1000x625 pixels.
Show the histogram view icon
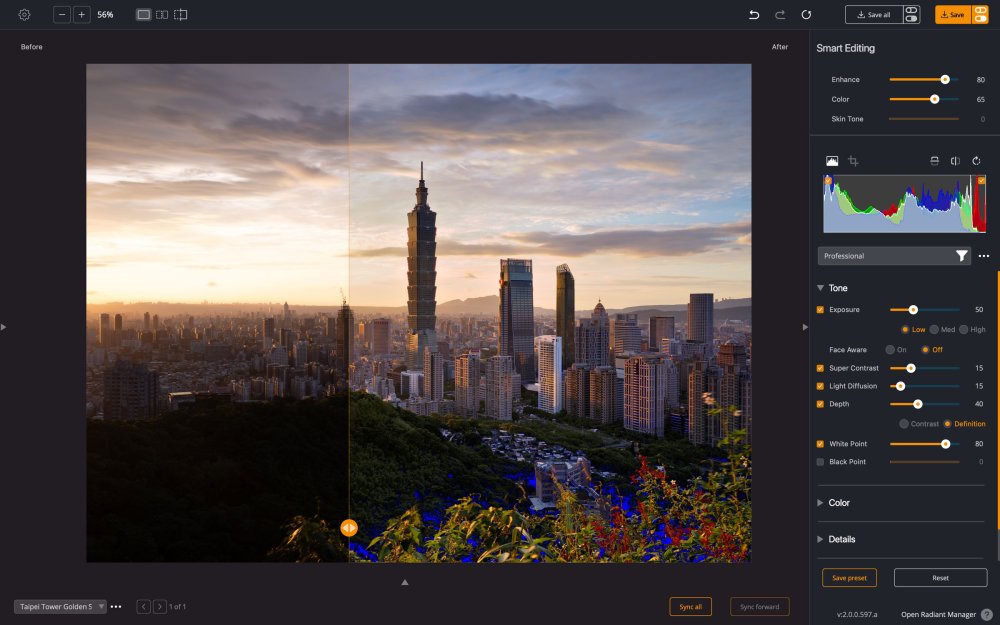[x=832, y=161]
